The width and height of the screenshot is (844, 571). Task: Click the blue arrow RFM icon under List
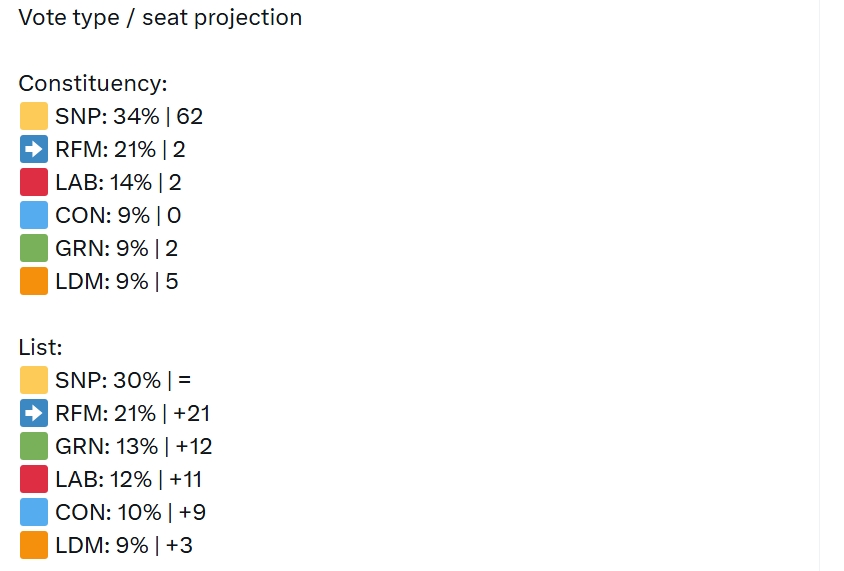pos(34,413)
